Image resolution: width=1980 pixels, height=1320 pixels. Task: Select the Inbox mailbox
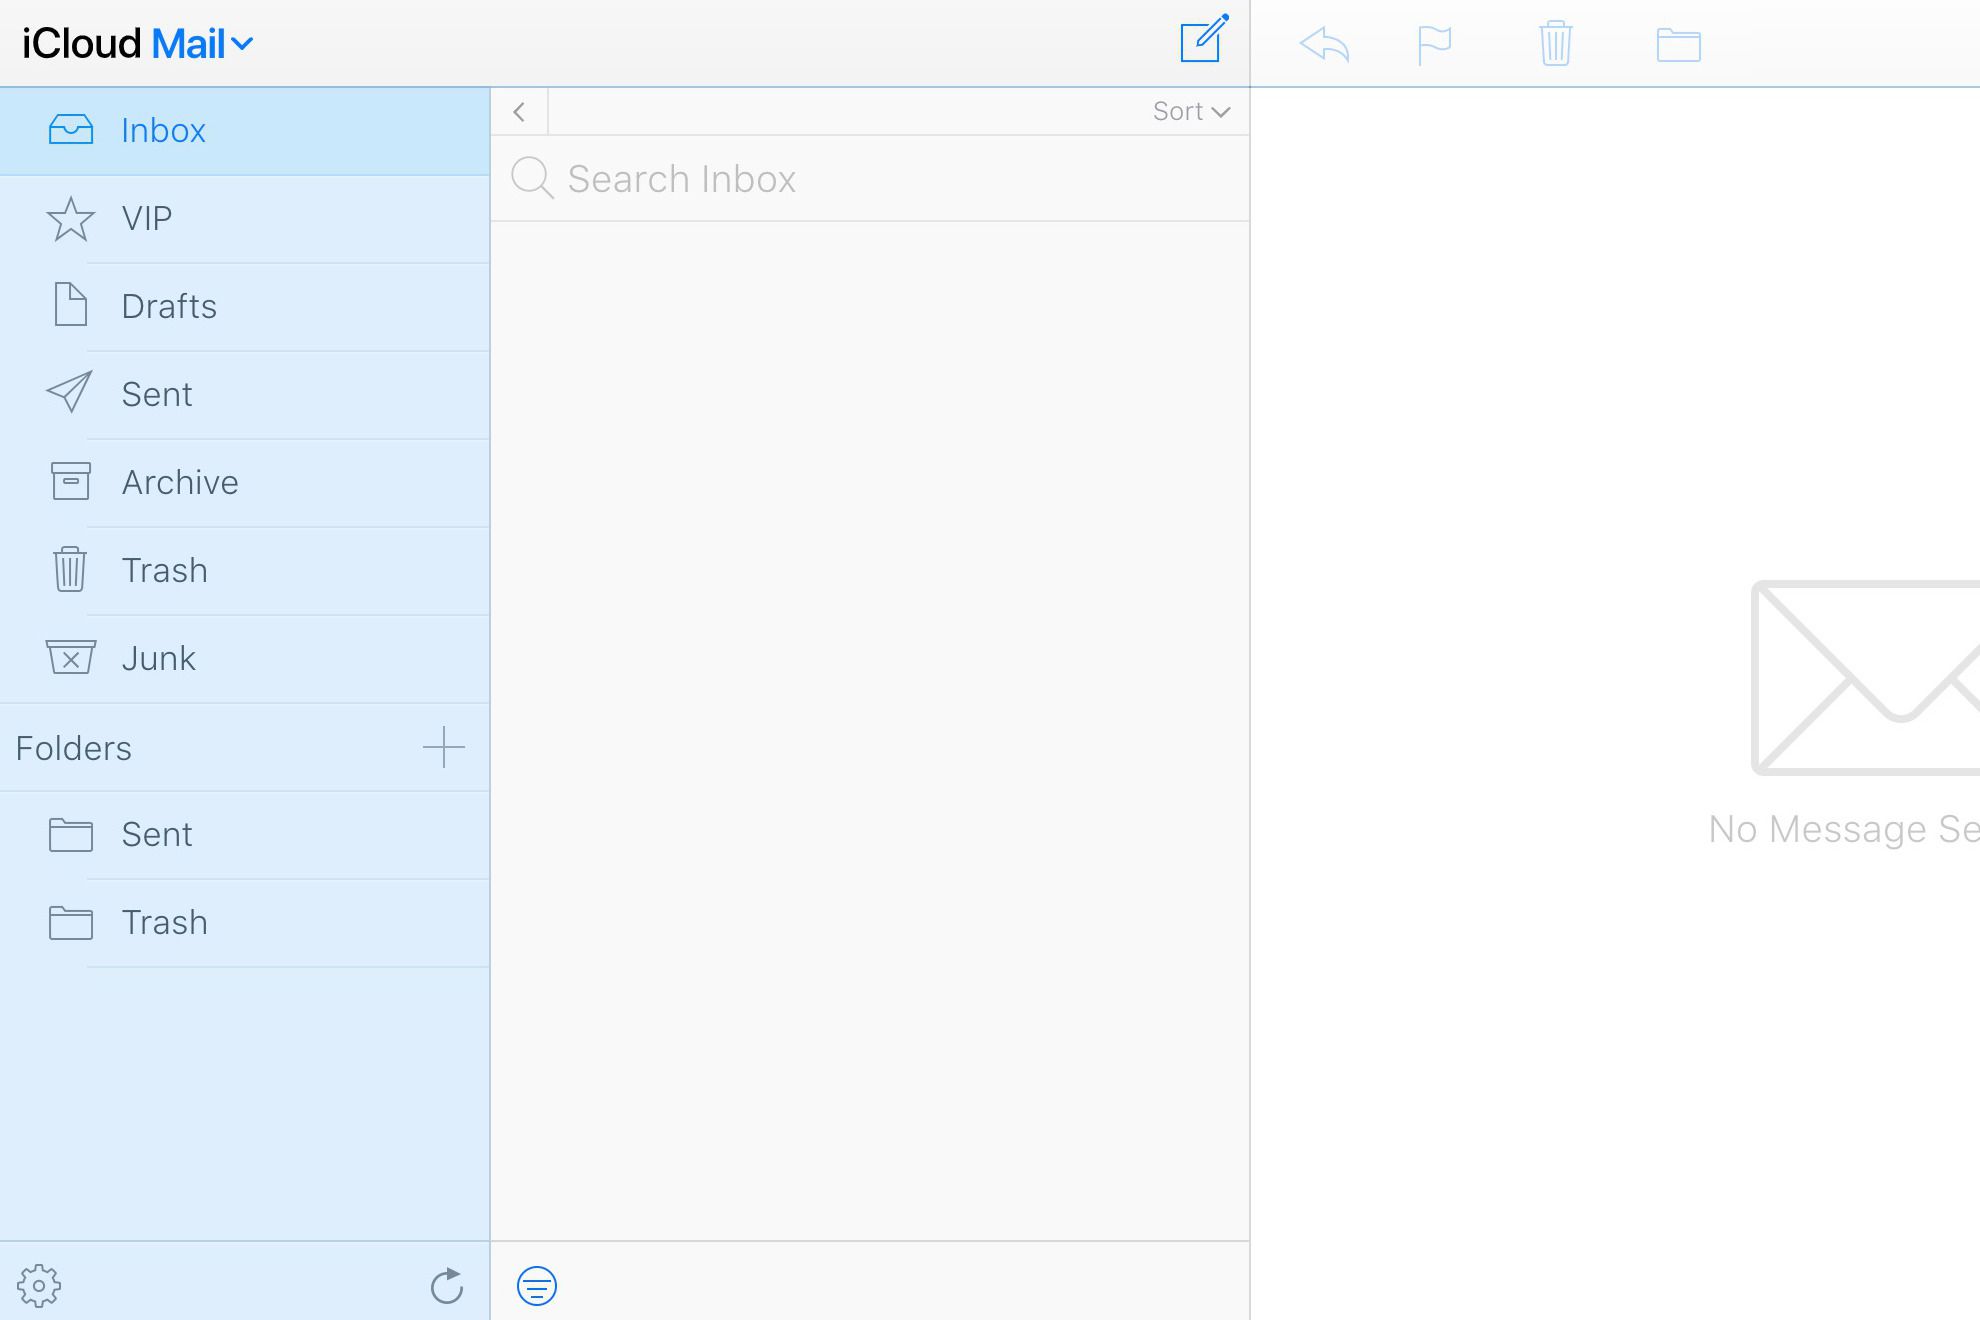click(x=245, y=131)
